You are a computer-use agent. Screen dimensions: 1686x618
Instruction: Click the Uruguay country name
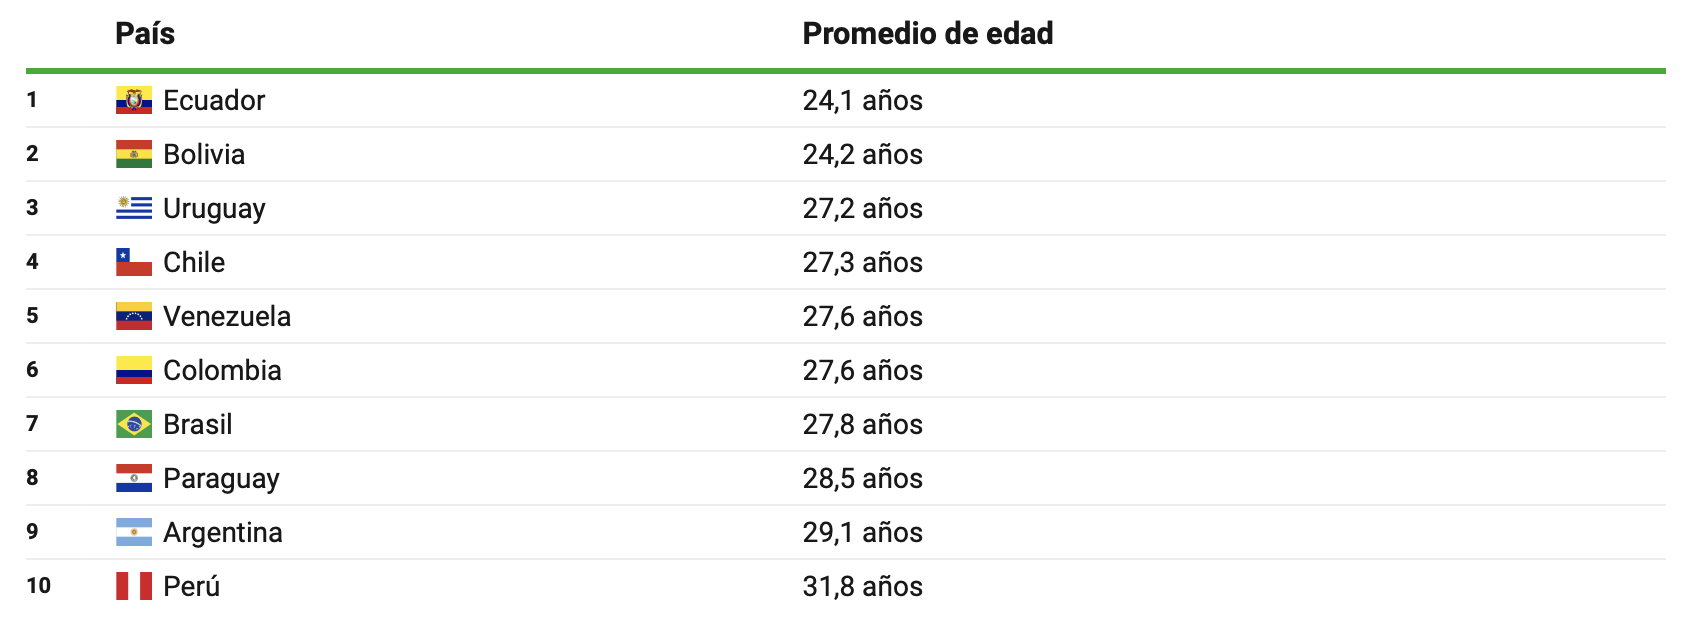pos(214,208)
